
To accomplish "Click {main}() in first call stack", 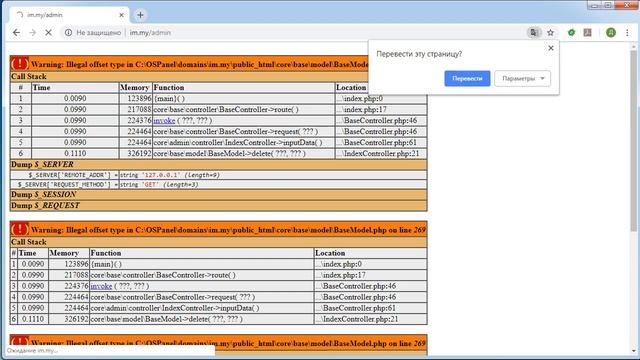I will pyautogui.click(x=169, y=98).
